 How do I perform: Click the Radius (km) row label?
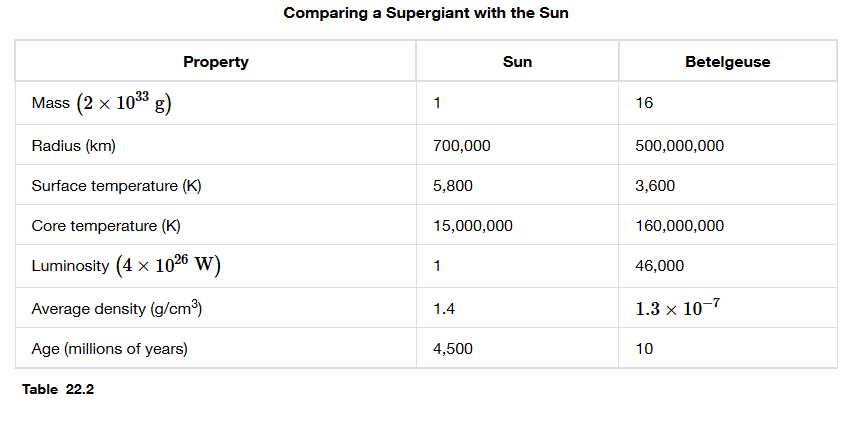[x=73, y=145]
